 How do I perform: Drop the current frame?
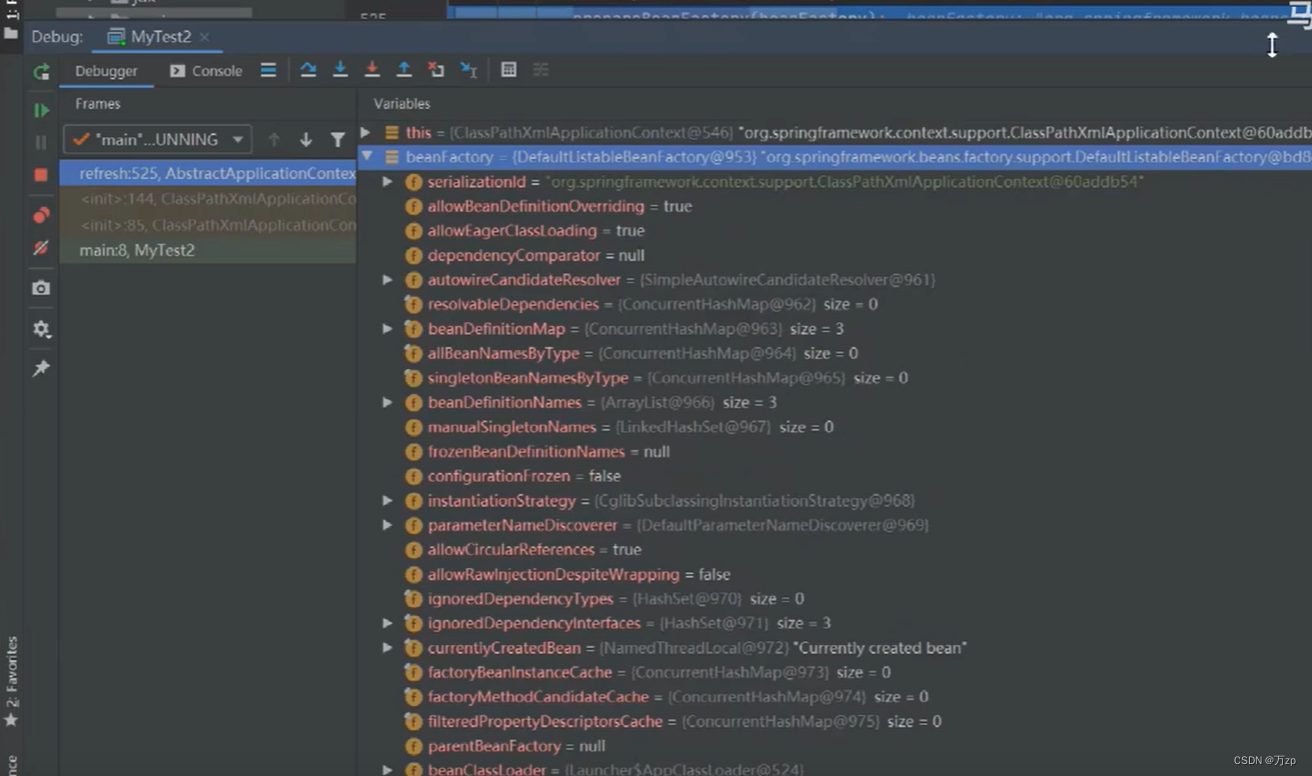pyautogui.click(x=436, y=70)
